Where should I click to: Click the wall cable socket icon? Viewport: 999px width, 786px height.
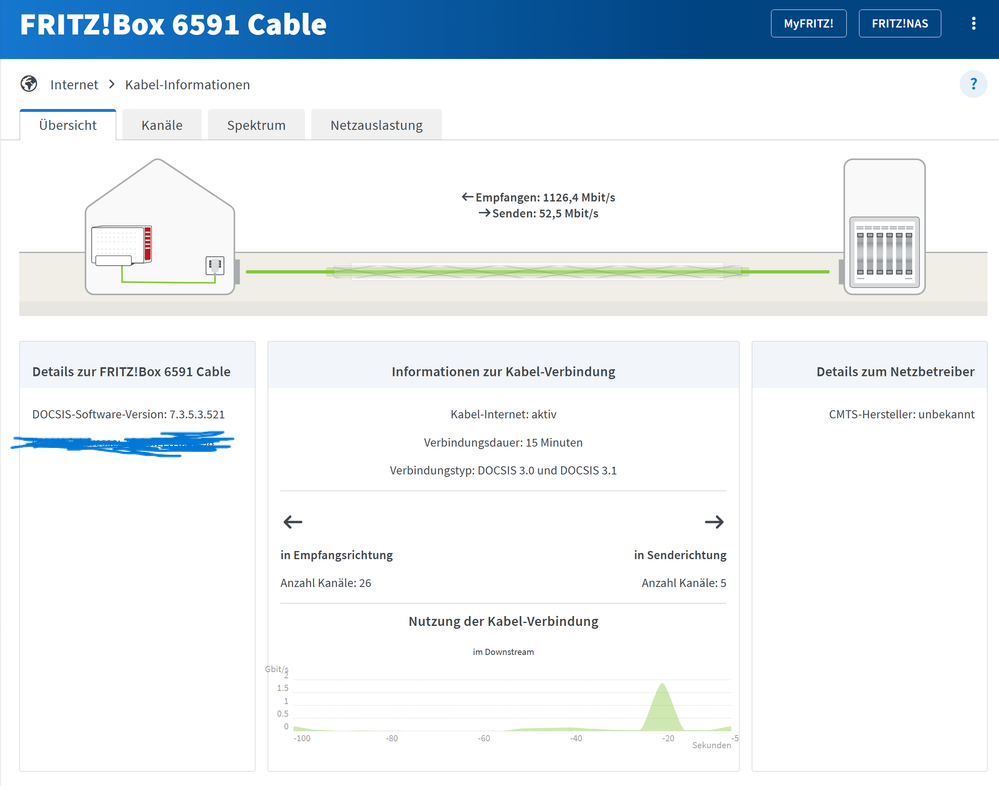215,265
